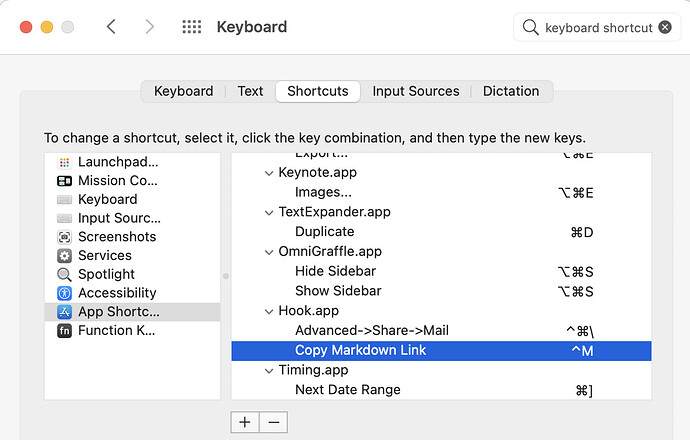Go back with the left arrow
This screenshot has width=690, height=440.
click(x=111, y=27)
